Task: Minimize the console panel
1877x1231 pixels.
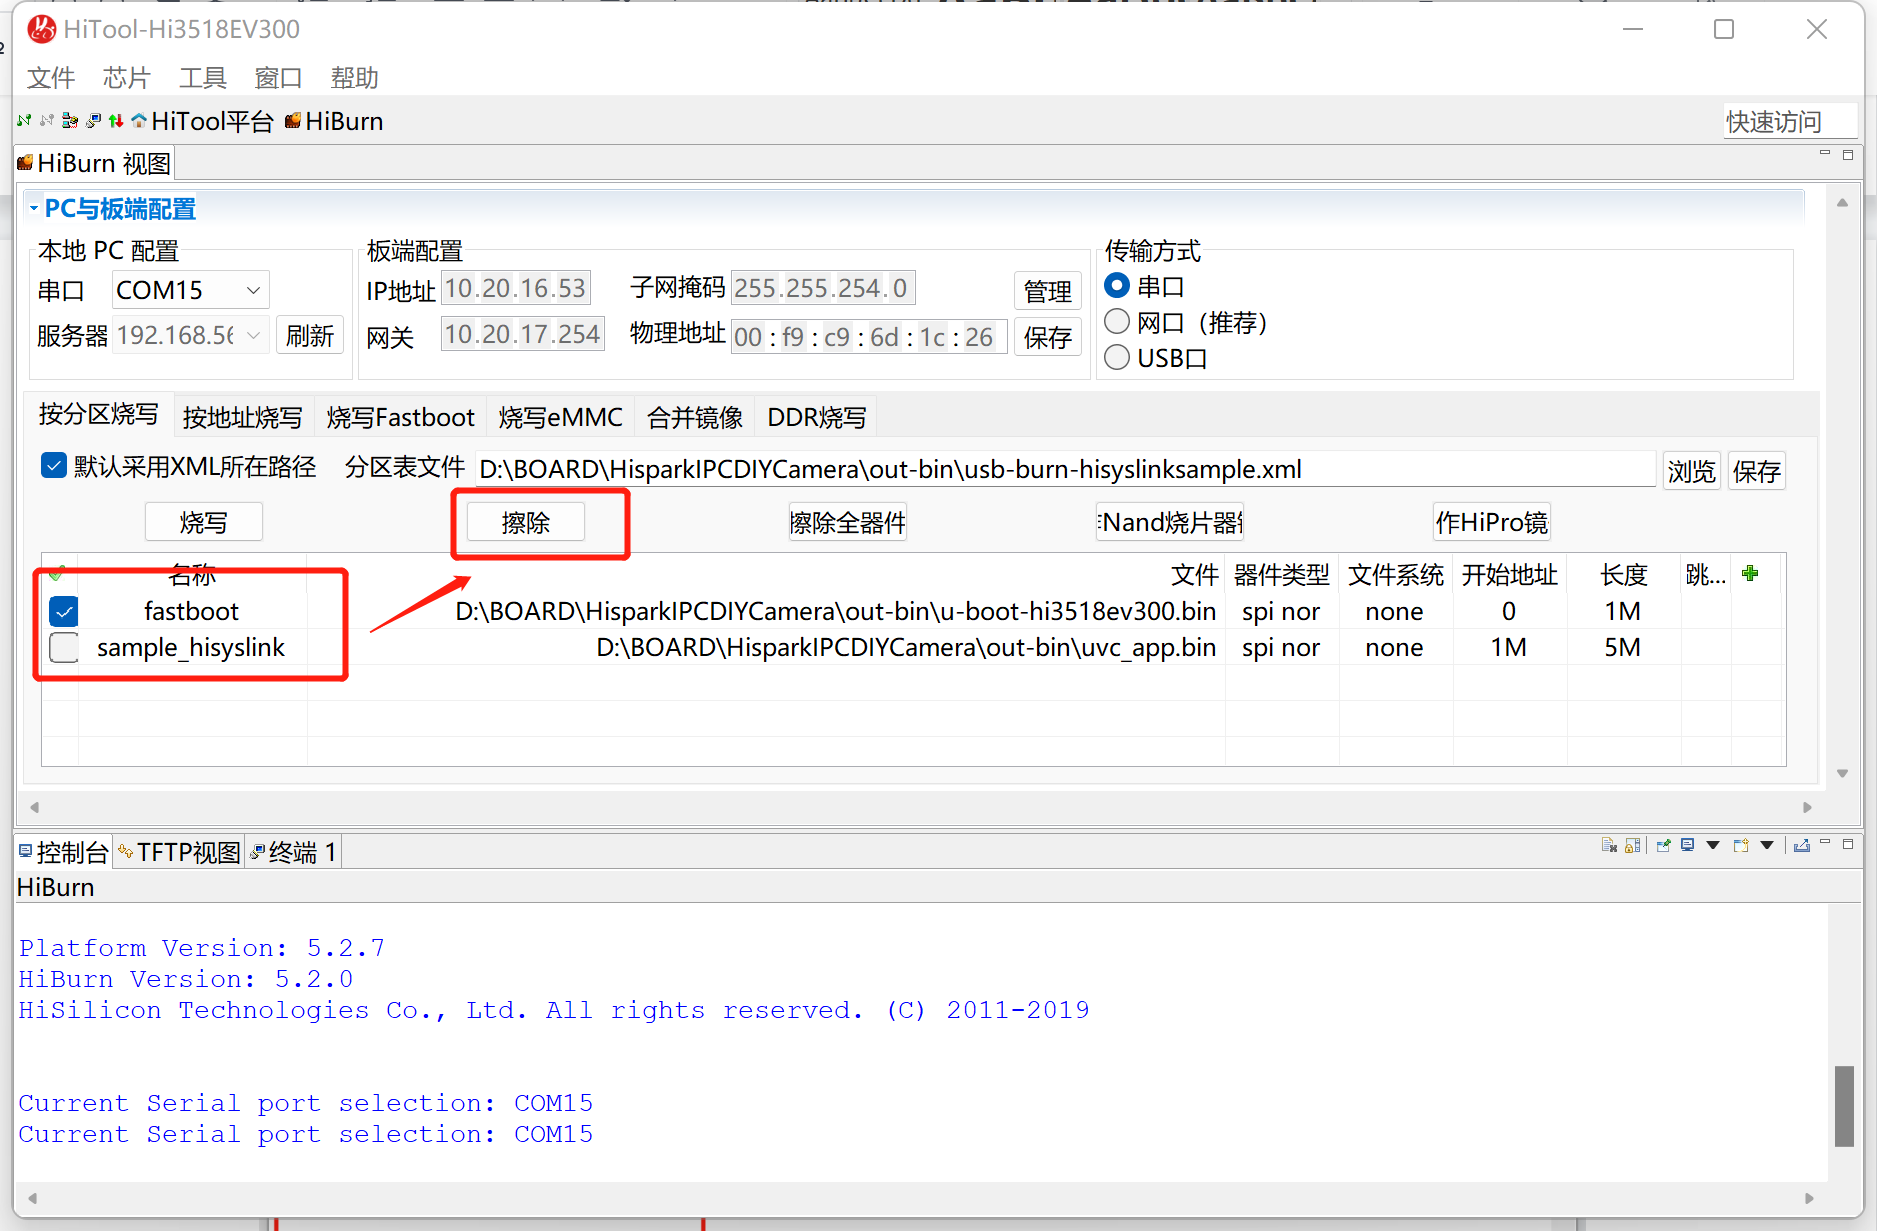Action: click(x=1825, y=843)
